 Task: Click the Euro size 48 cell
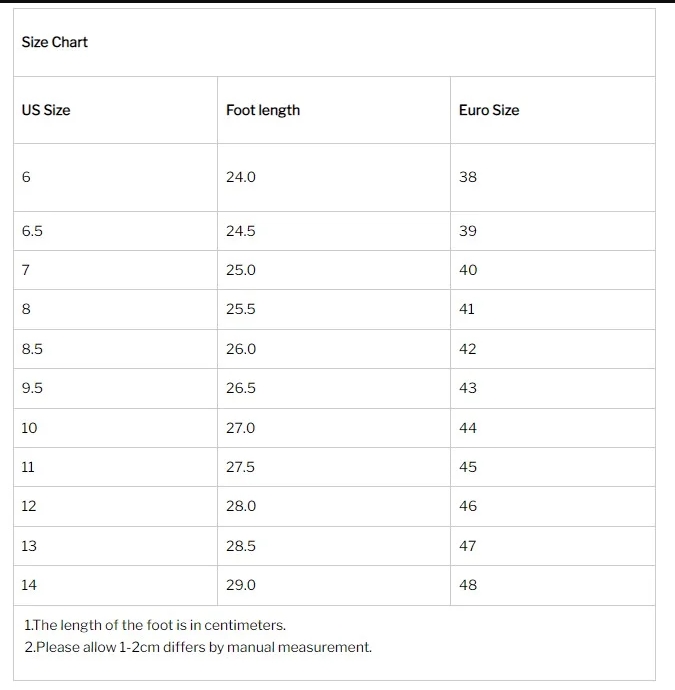point(553,585)
